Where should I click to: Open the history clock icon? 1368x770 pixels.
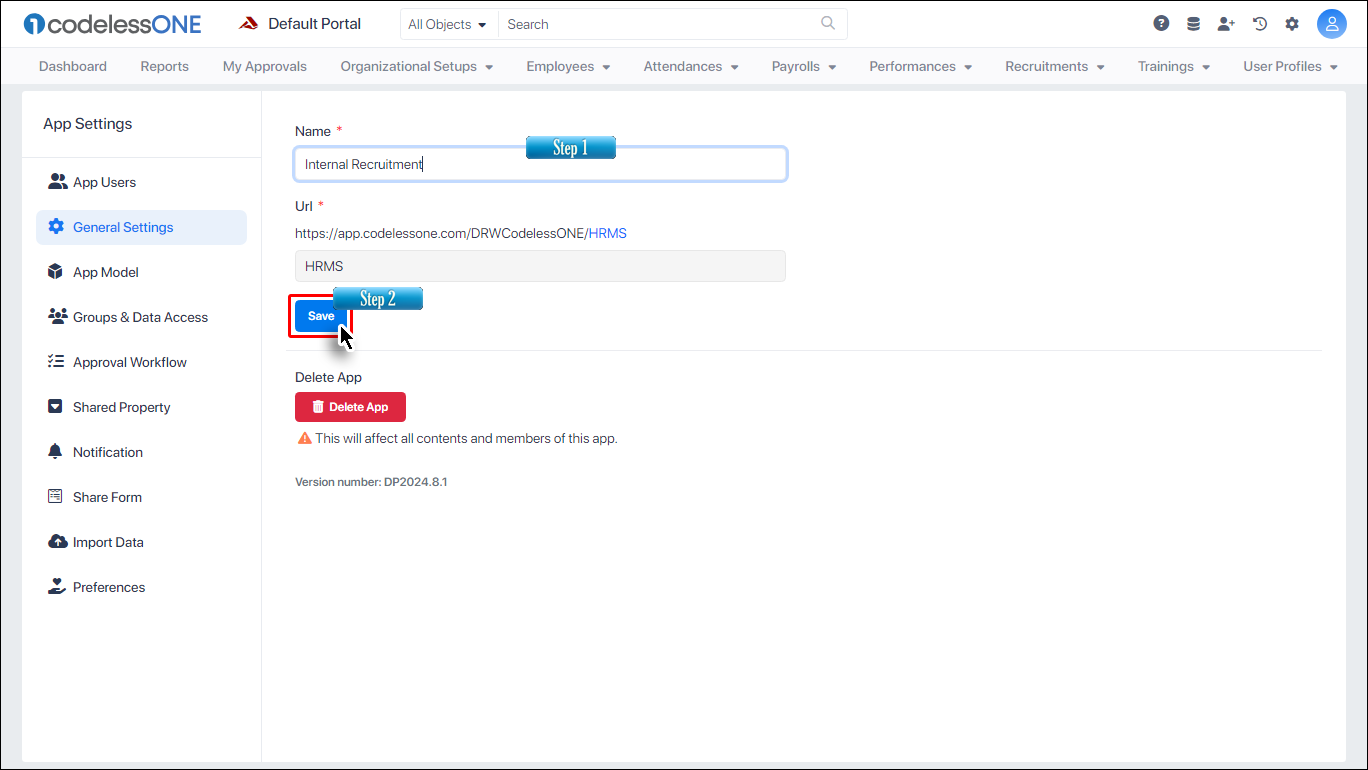1260,24
